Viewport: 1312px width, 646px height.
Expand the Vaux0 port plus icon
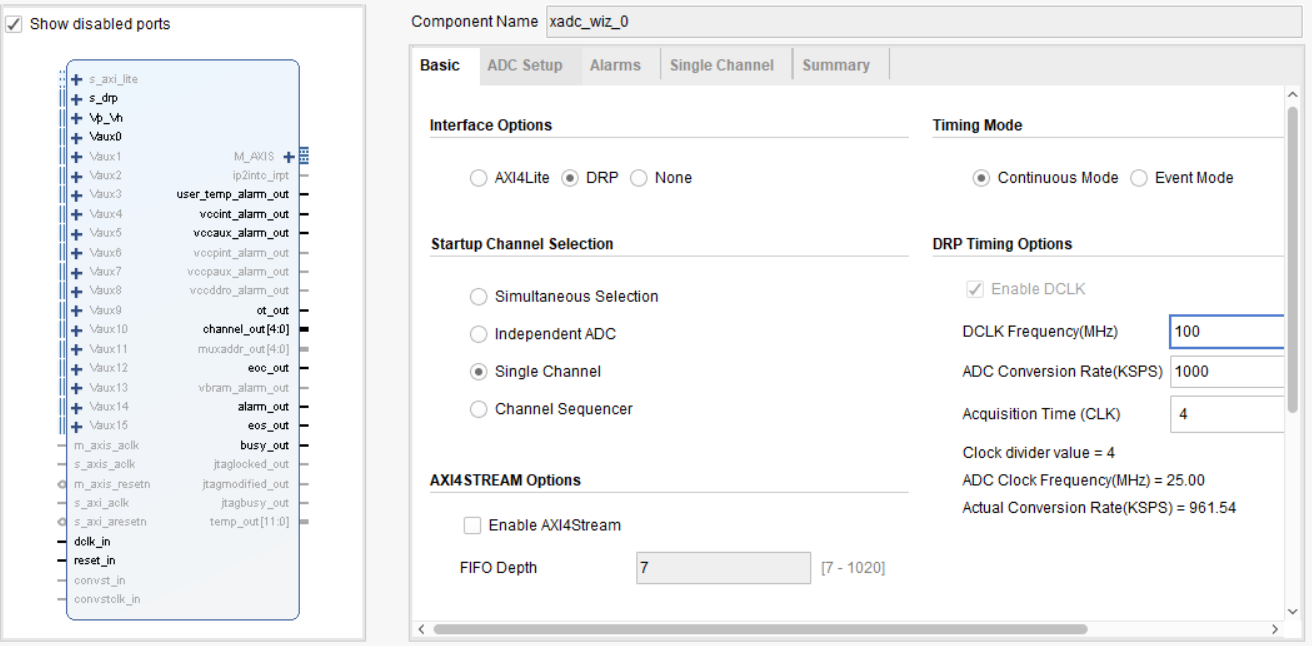tap(77, 136)
